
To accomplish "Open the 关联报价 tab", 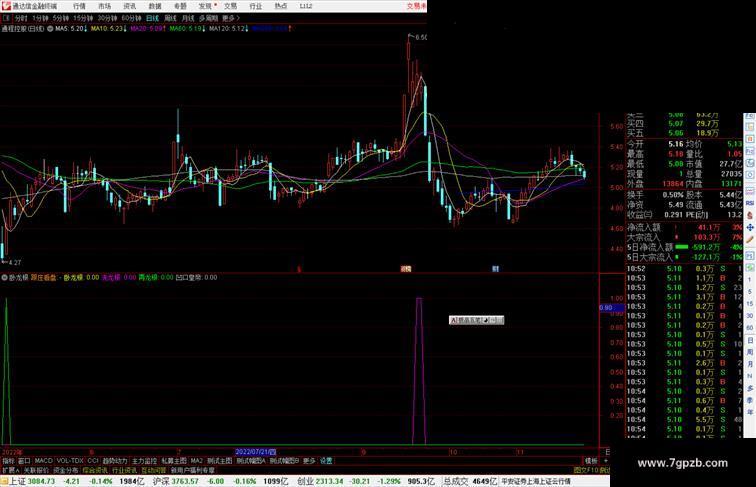I will point(36,470).
